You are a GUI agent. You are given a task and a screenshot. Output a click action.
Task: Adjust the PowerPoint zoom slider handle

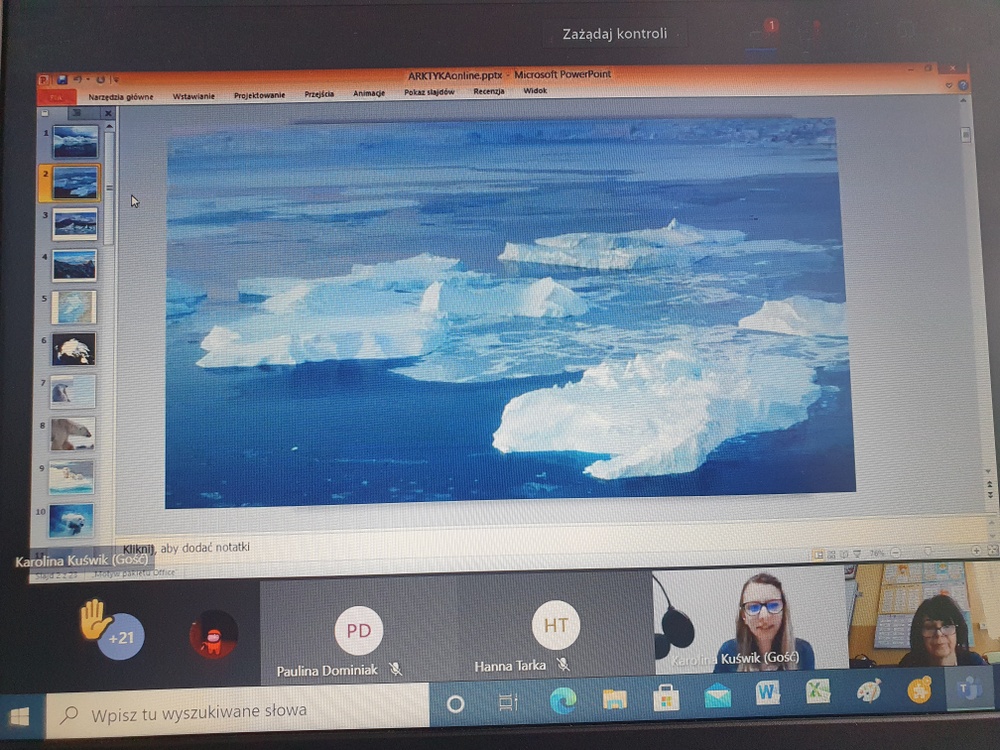click(x=928, y=551)
